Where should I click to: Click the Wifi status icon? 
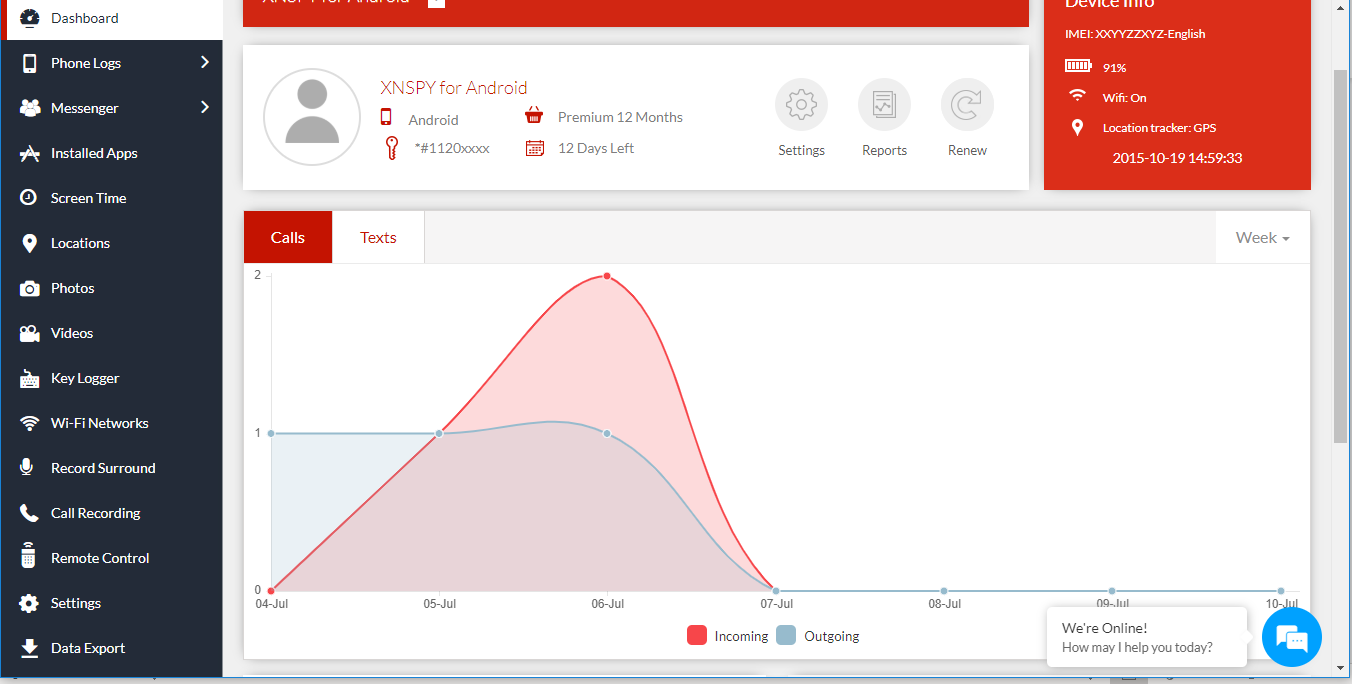pyautogui.click(x=1078, y=96)
